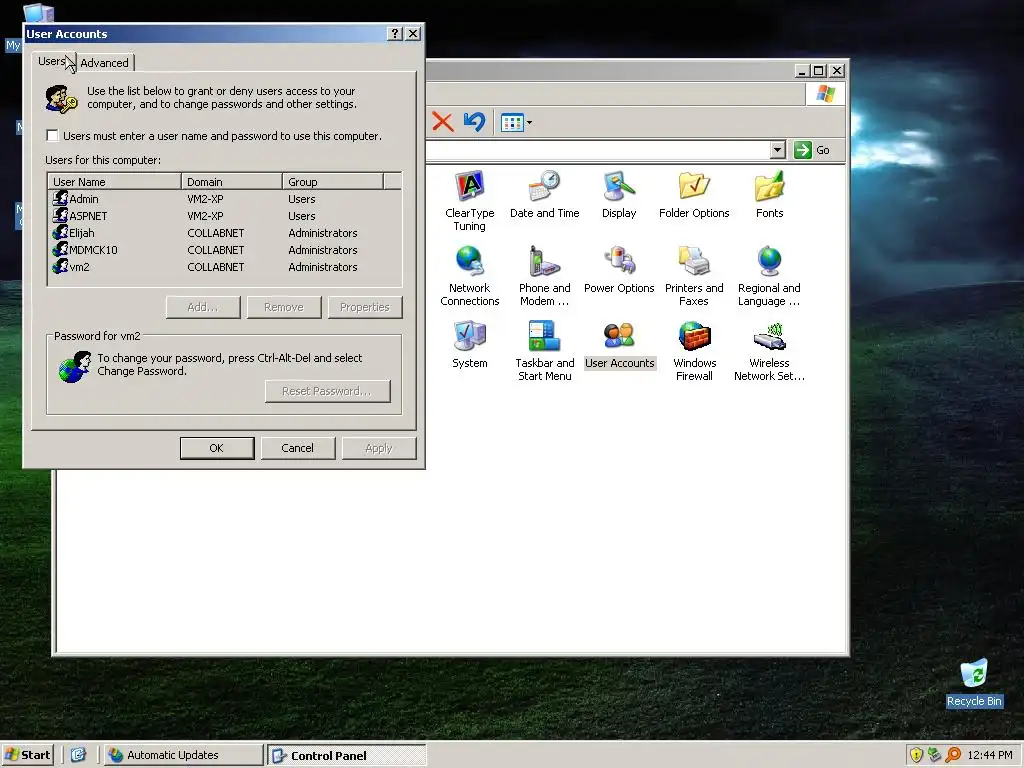The image size is (1024, 768).
Task: Click Cancel in User Accounts dialog
Action: click(x=298, y=448)
